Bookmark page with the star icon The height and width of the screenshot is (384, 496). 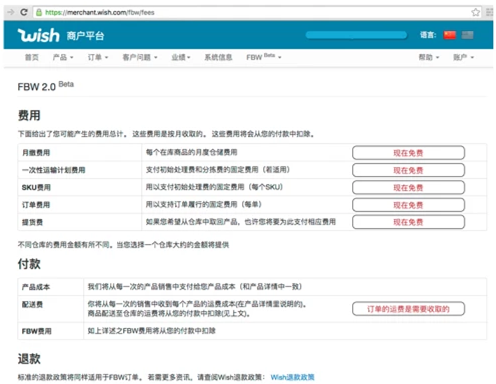(475, 12)
